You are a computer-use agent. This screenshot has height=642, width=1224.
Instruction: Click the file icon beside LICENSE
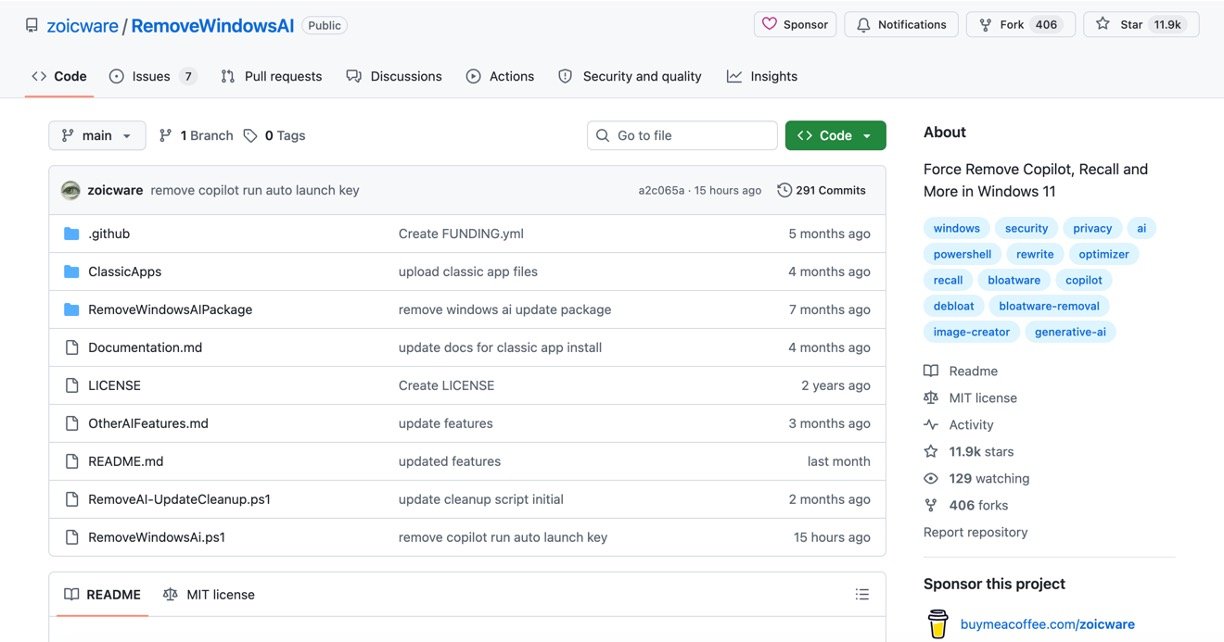click(71, 386)
